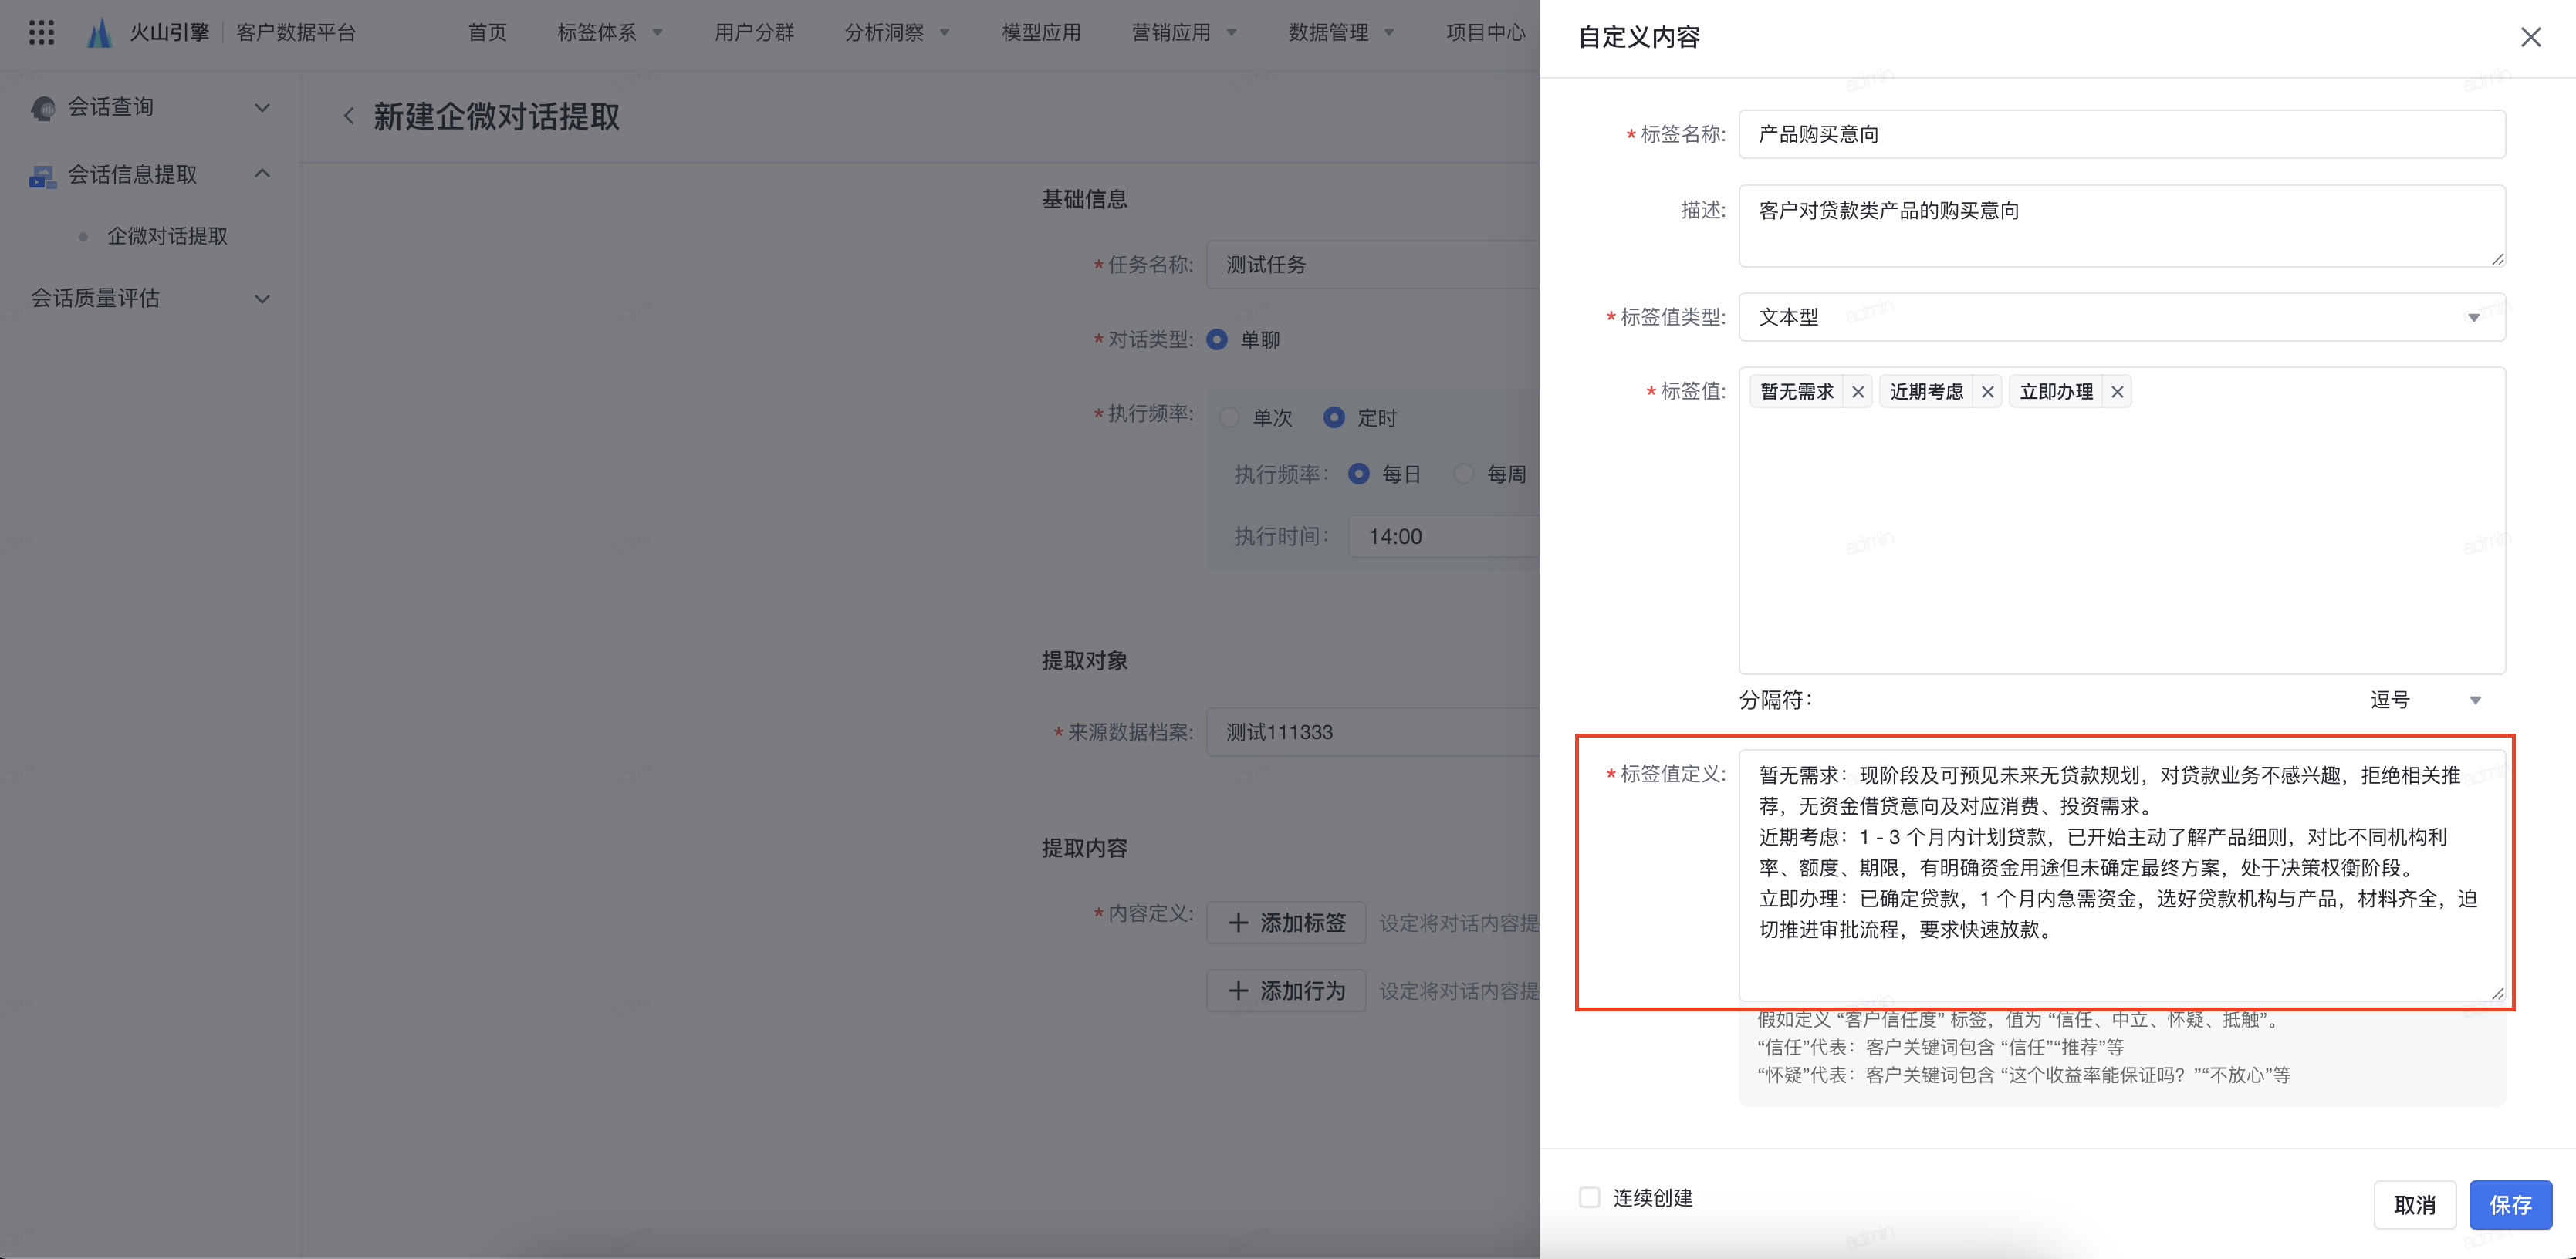Open 用户分群 in top navigation
Image resolution: width=2576 pixels, height=1259 pixels.
(x=754, y=33)
